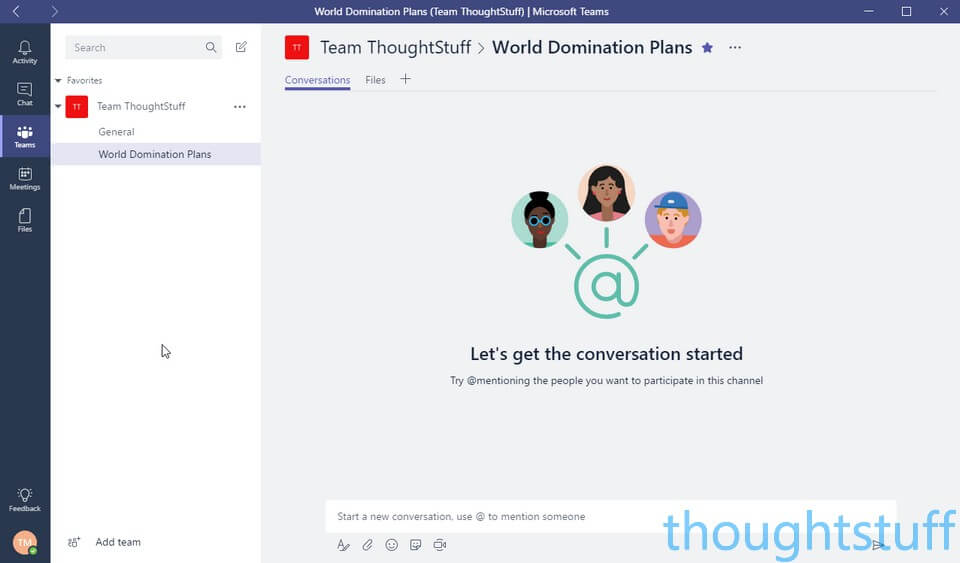Start a video meeting from compose bar
Screen dimensions: 960x563
pyautogui.click(x=439, y=545)
